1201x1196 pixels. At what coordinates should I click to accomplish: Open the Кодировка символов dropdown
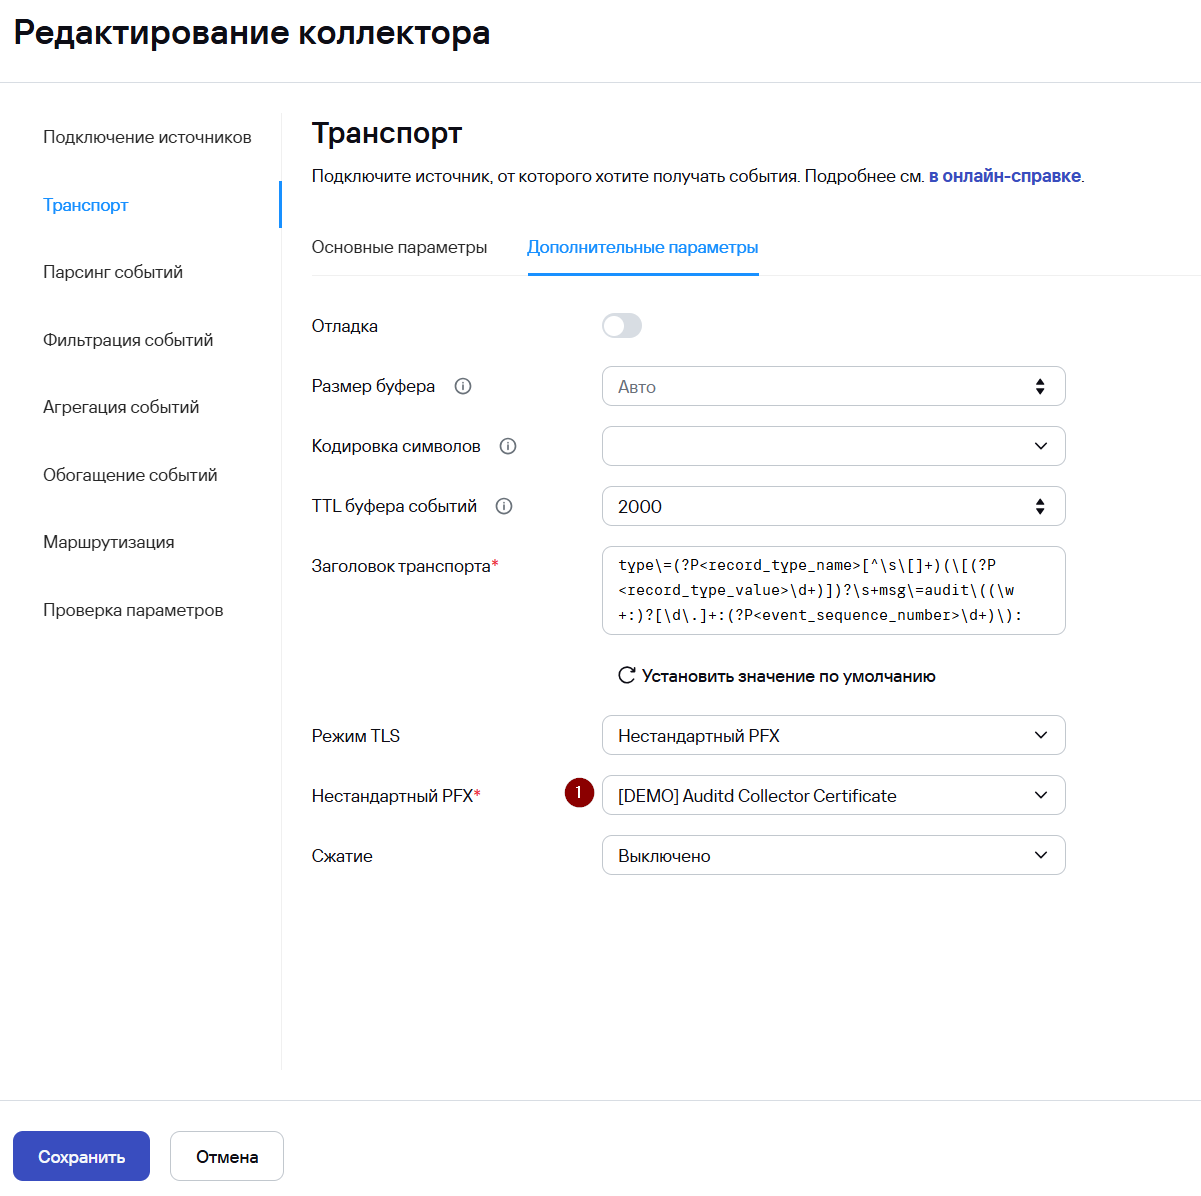[833, 446]
